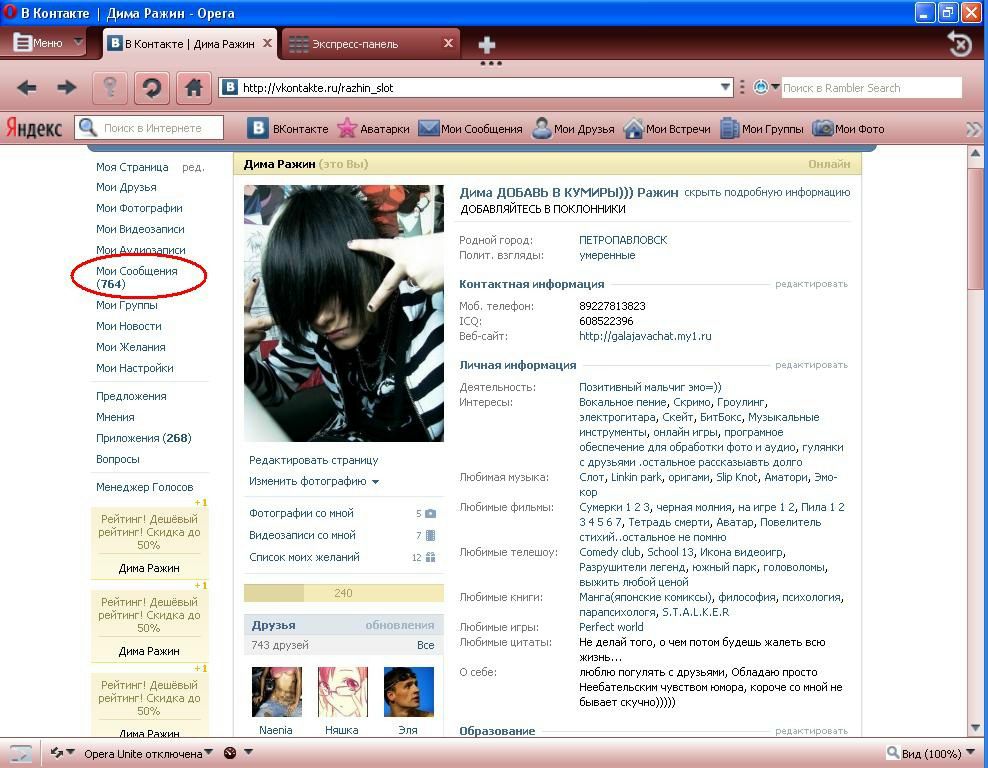The width and height of the screenshot is (988, 768).
Task: Click the film icon beside Видеозаписи со мной
Action: (x=430, y=536)
